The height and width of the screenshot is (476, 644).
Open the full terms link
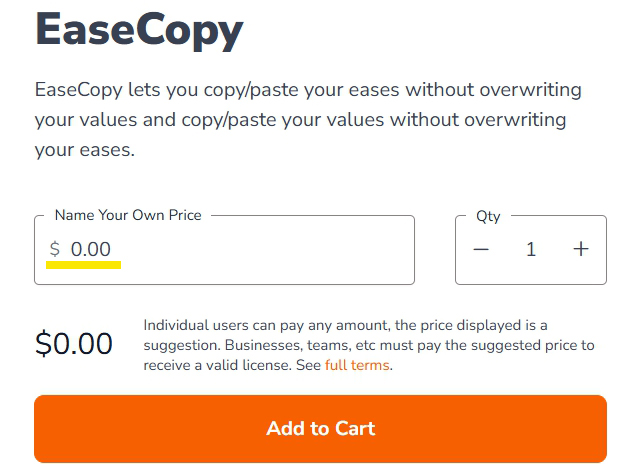coord(357,365)
